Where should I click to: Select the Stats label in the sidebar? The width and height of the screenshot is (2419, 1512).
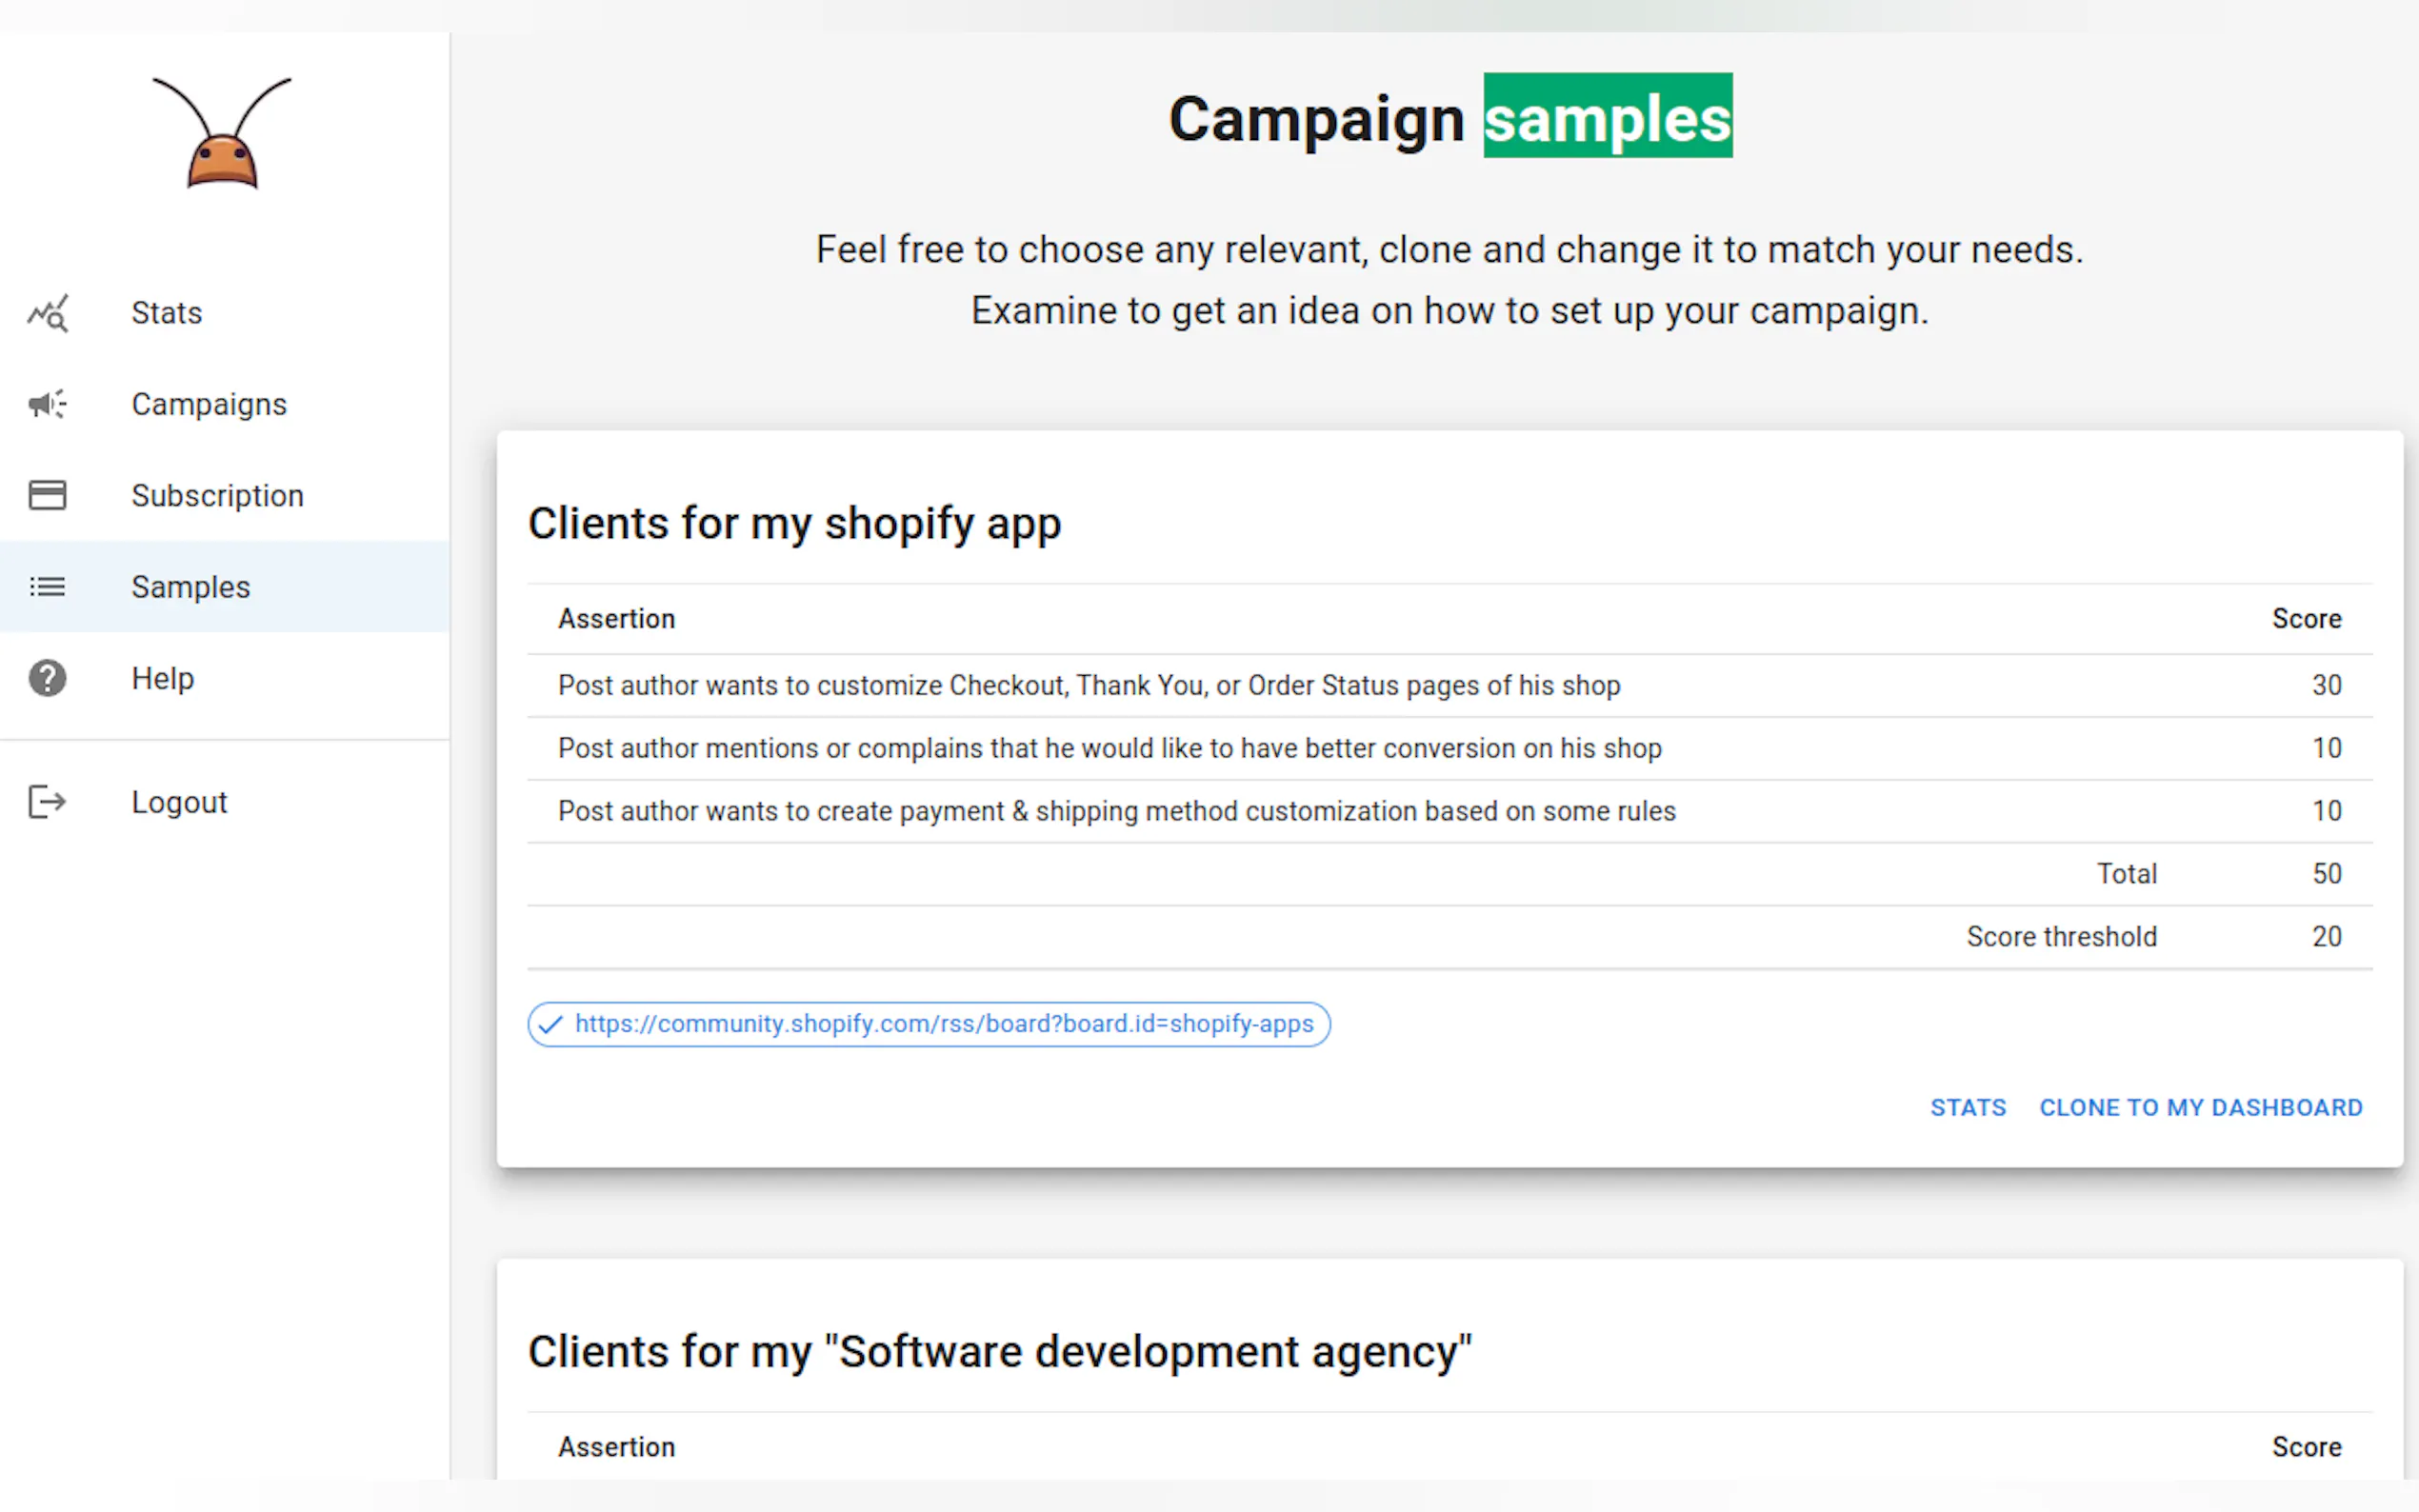click(x=167, y=313)
